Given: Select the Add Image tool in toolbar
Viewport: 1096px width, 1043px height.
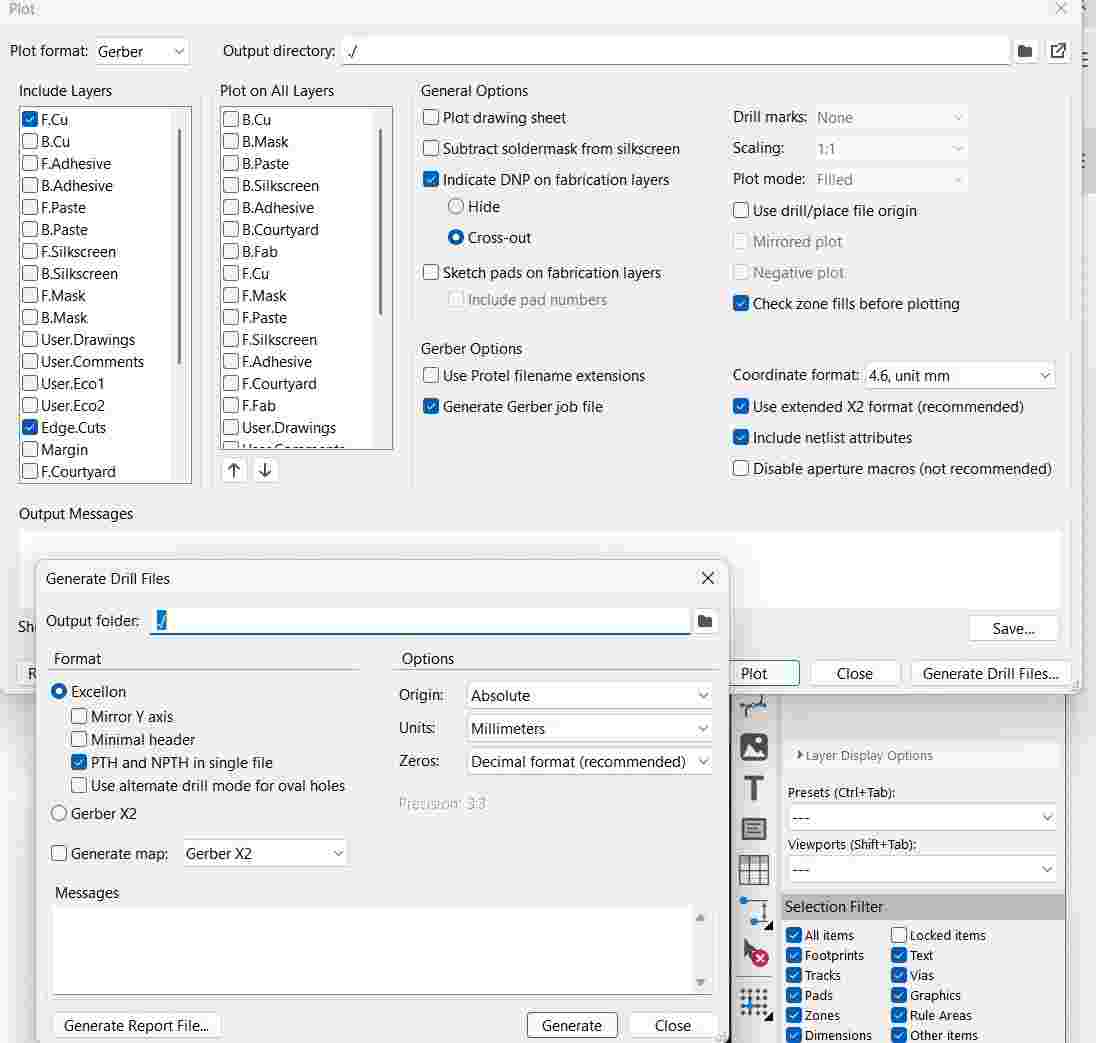Looking at the screenshot, I should click(754, 747).
